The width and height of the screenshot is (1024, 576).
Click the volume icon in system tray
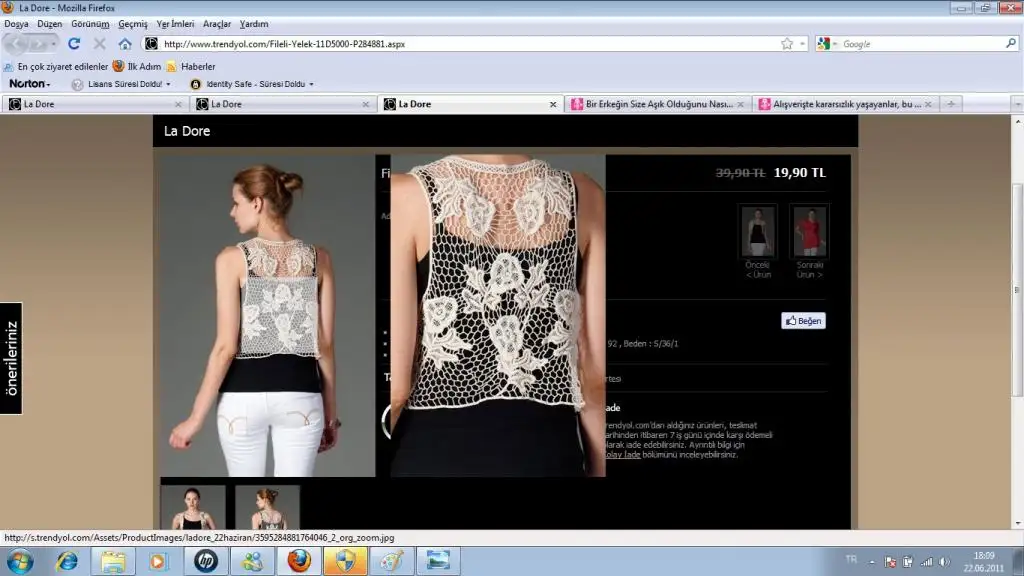(x=944, y=562)
